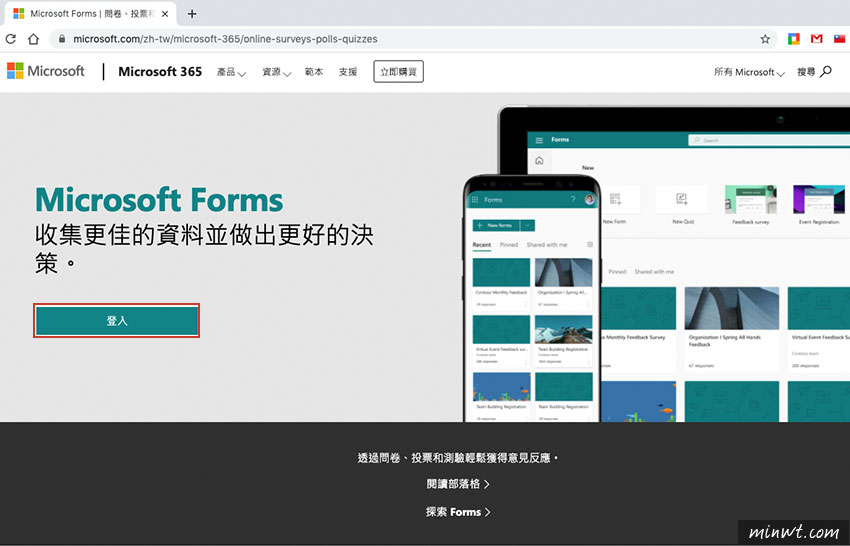Close the Microsoft Forms browser tab
The height and width of the screenshot is (546, 850).
coord(165,14)
